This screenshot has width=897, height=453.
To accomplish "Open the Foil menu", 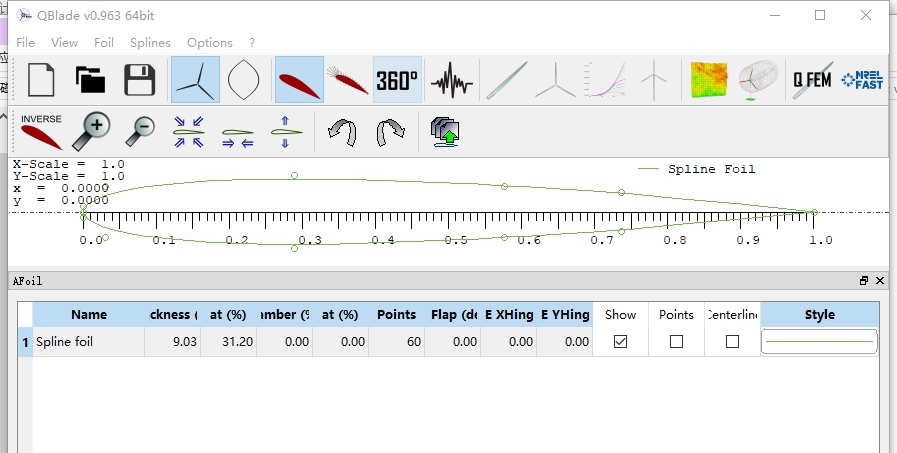I will coord(104,43).
